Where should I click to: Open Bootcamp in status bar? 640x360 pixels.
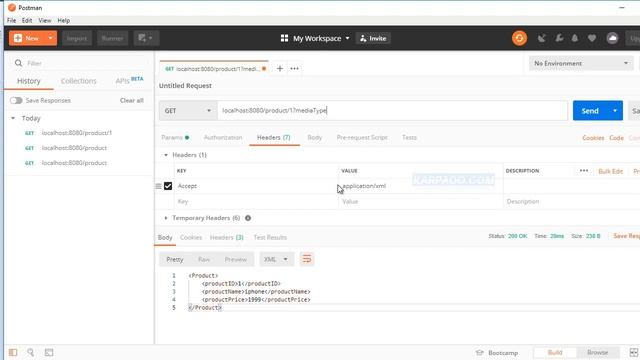(497, 353)
